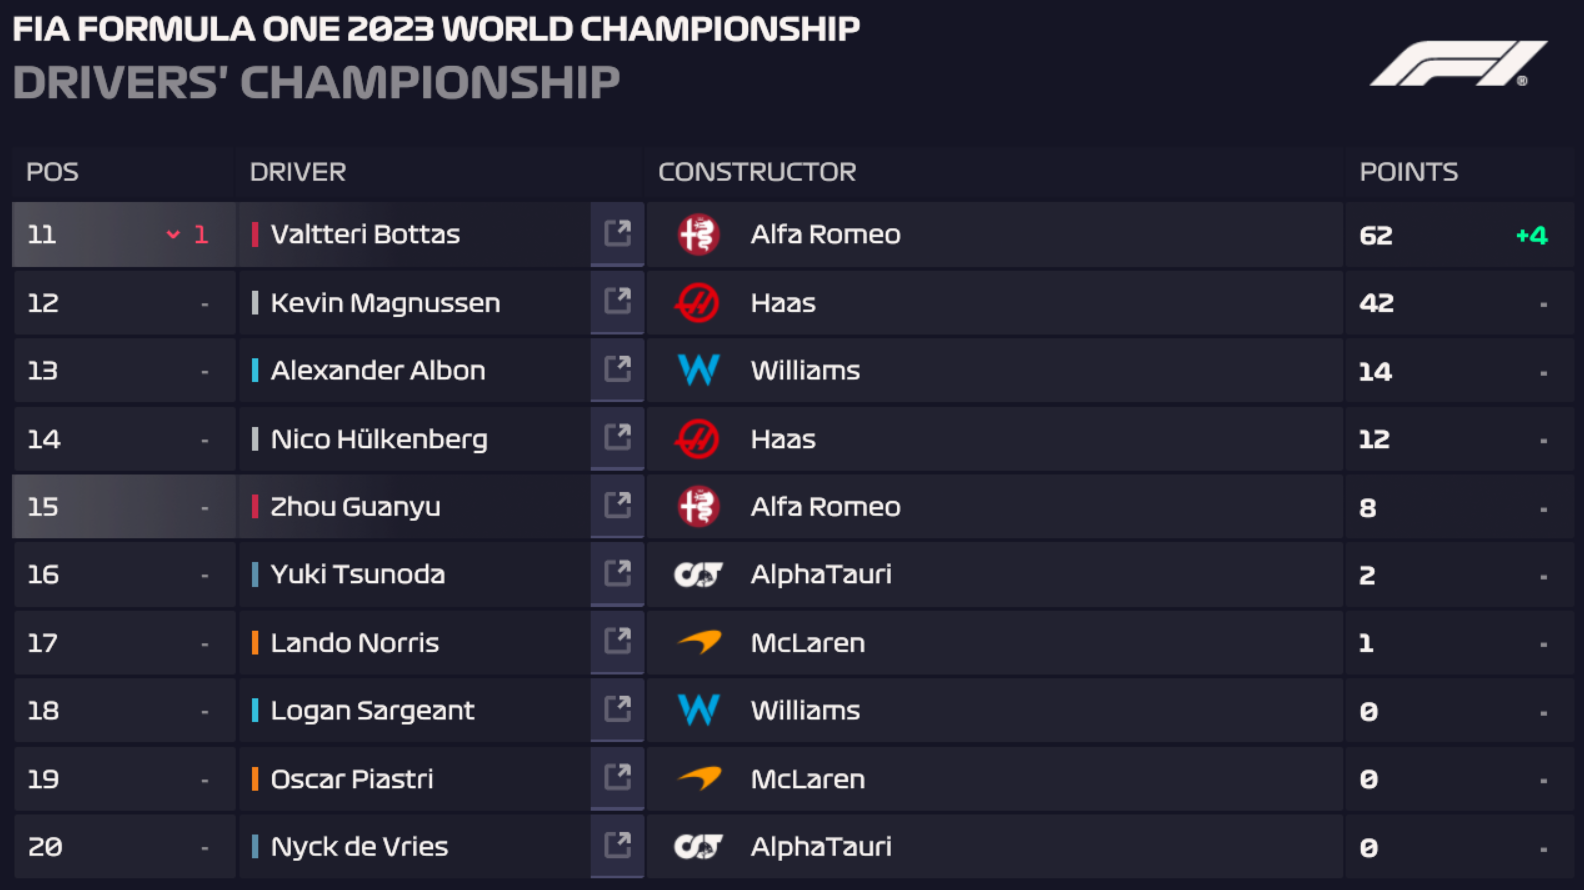
Task: Open Nico Hülkenberg details icon
Action: pyautogui.click(x=617, y=437)
